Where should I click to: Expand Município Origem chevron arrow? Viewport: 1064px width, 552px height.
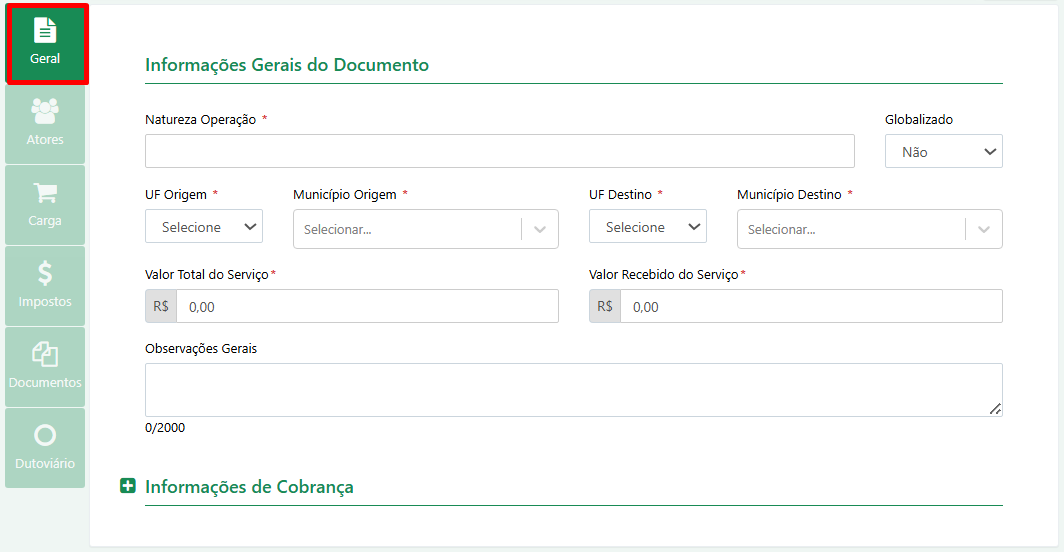pos(540,229)
